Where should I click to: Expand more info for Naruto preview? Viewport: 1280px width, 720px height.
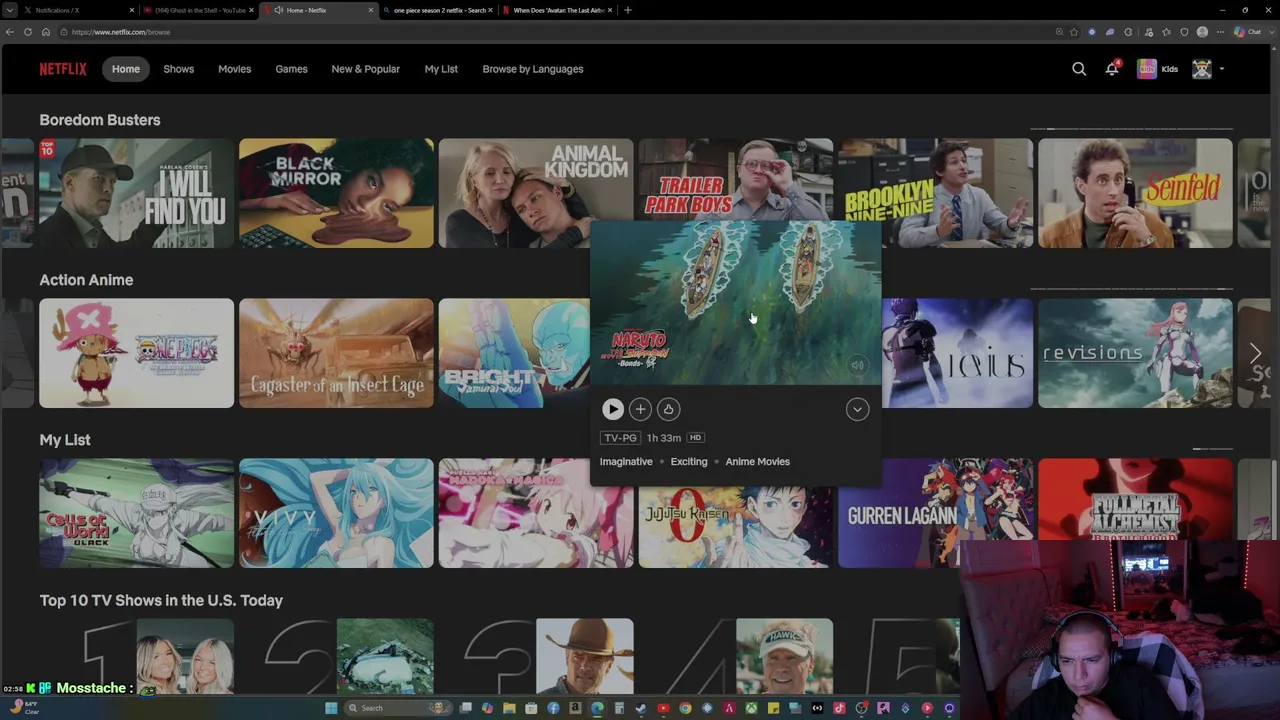[x=857, y=409]
